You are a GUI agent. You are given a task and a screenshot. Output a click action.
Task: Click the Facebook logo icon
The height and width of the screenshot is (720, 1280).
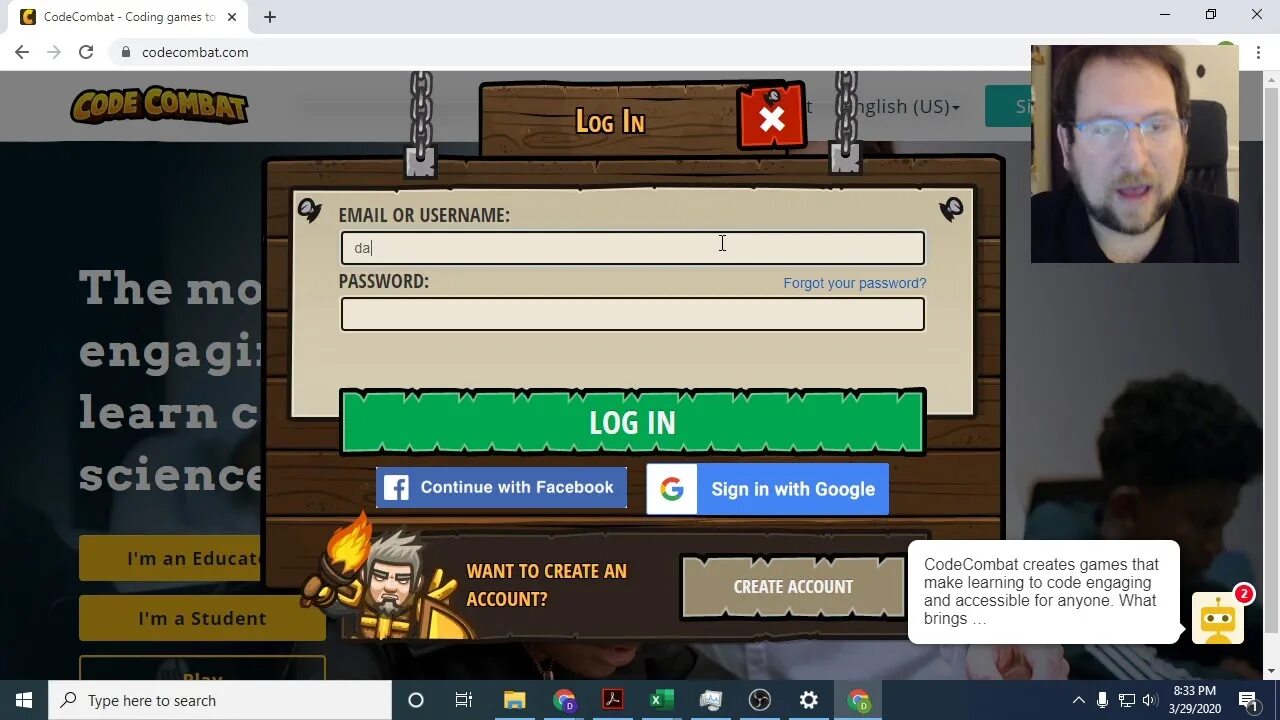[397, 488]
